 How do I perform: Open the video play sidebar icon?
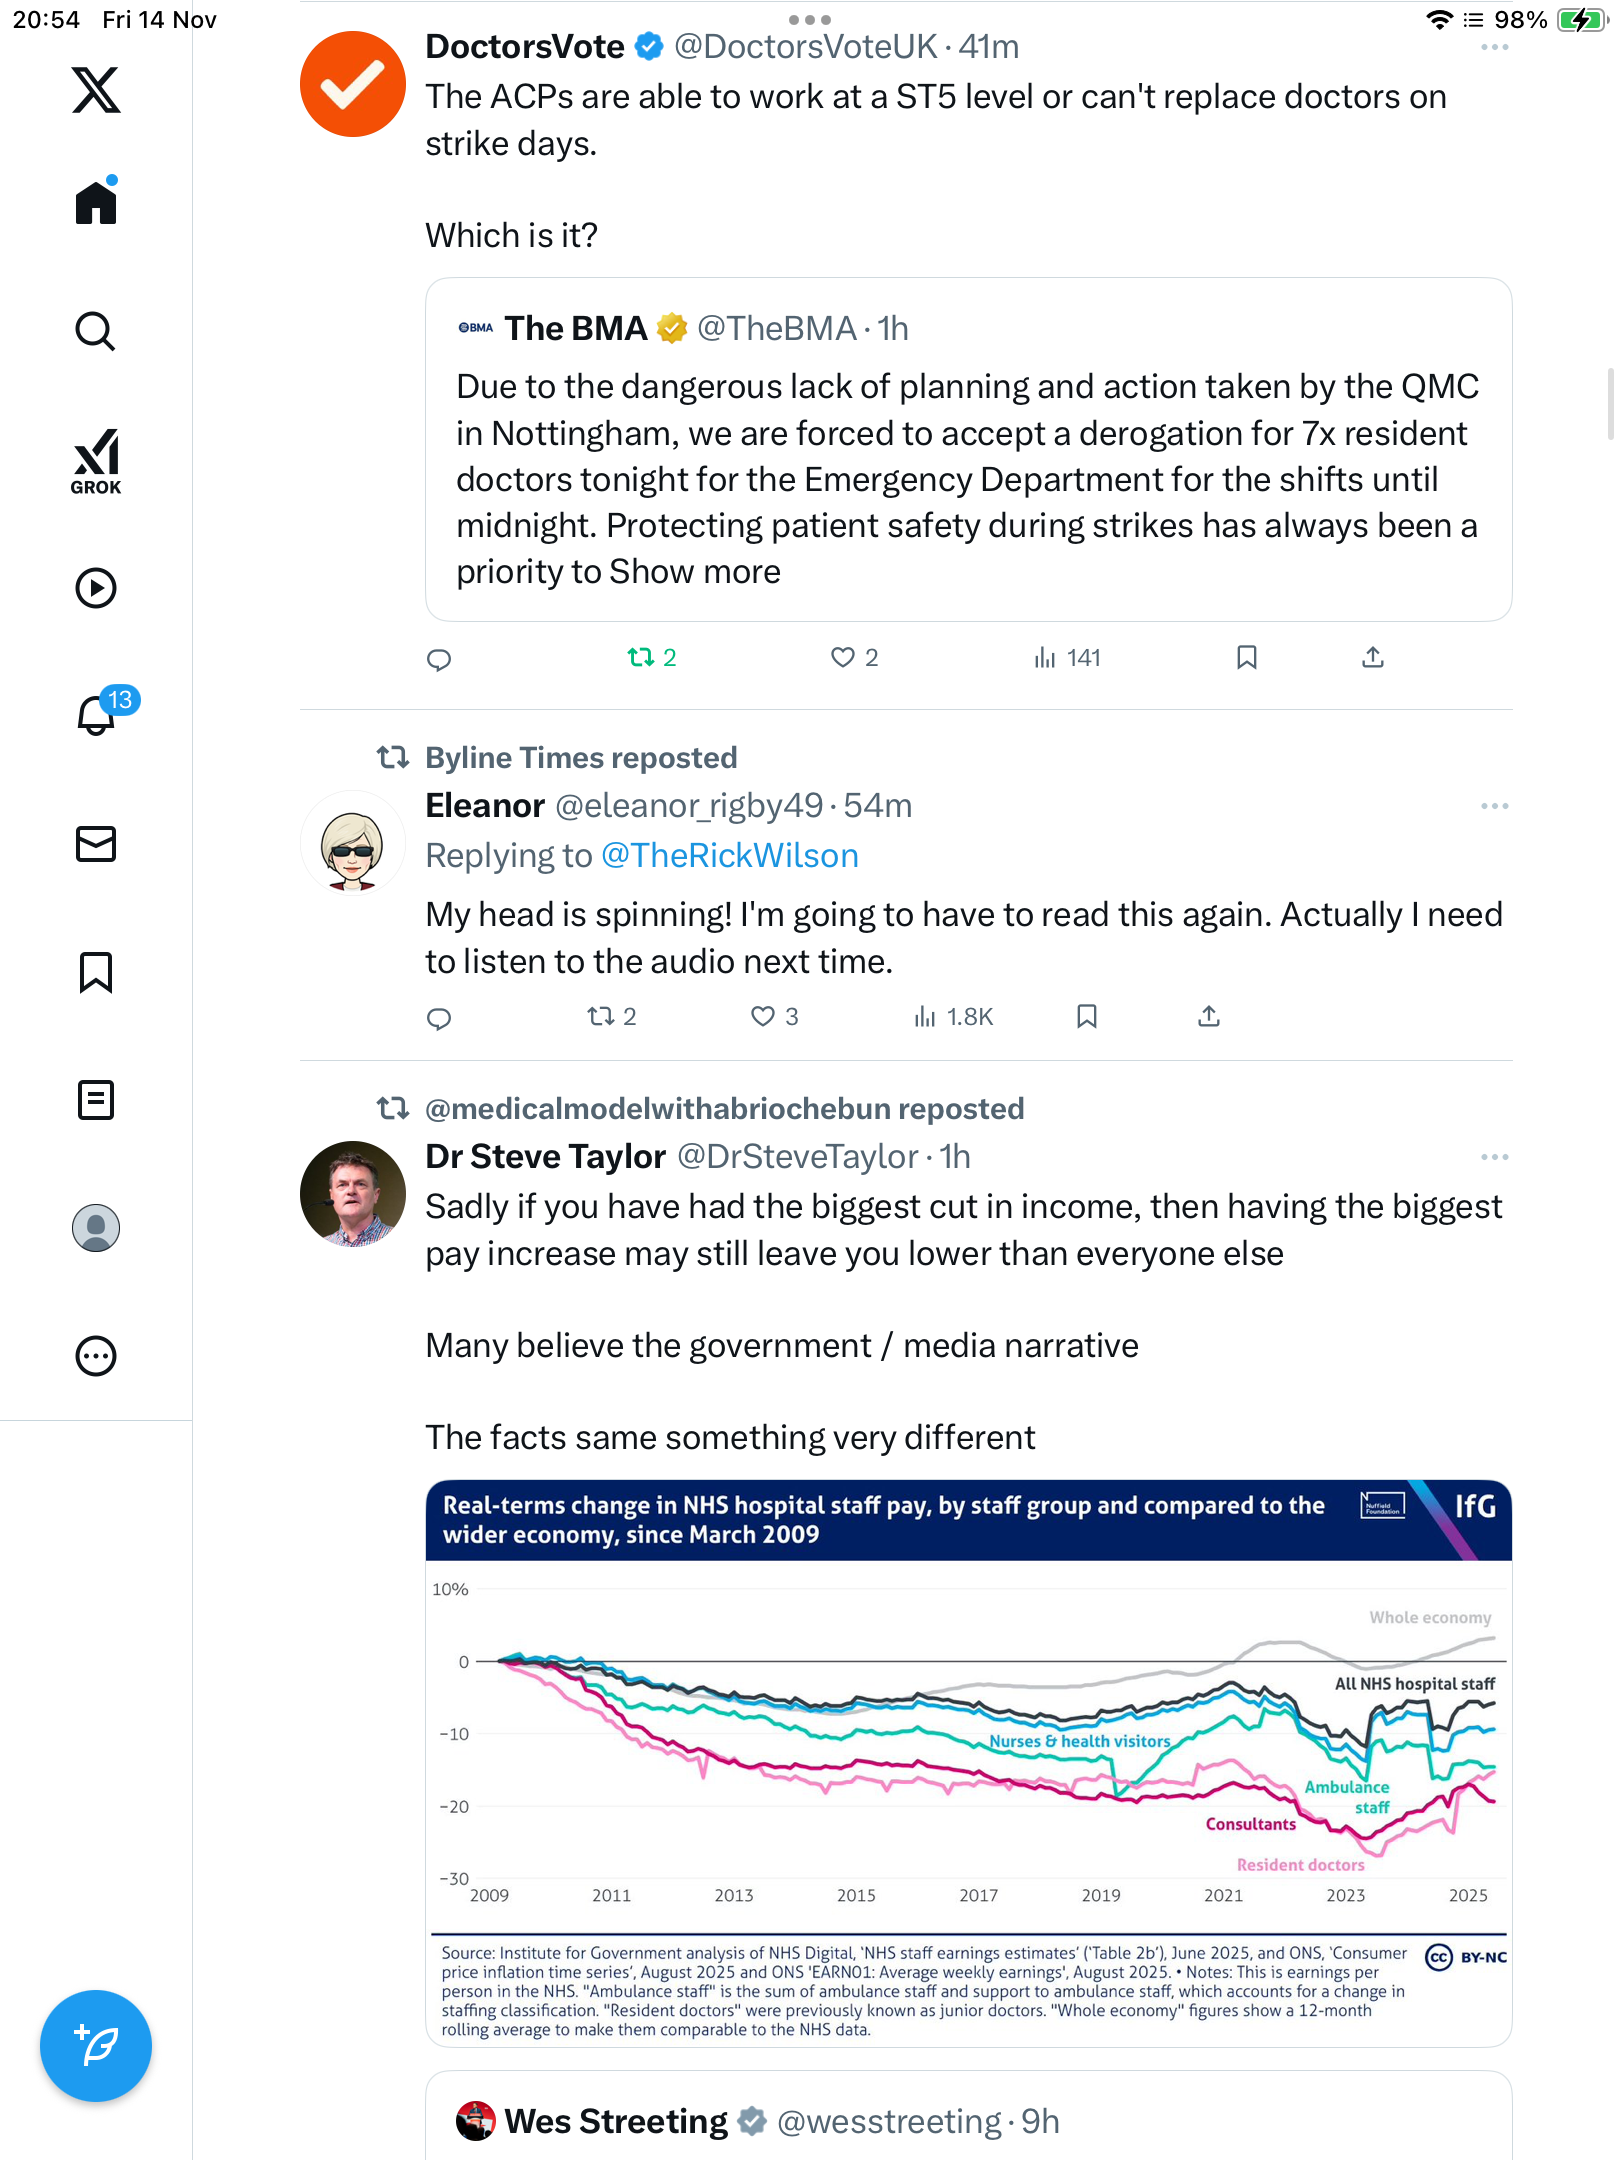tap(96, 588)
